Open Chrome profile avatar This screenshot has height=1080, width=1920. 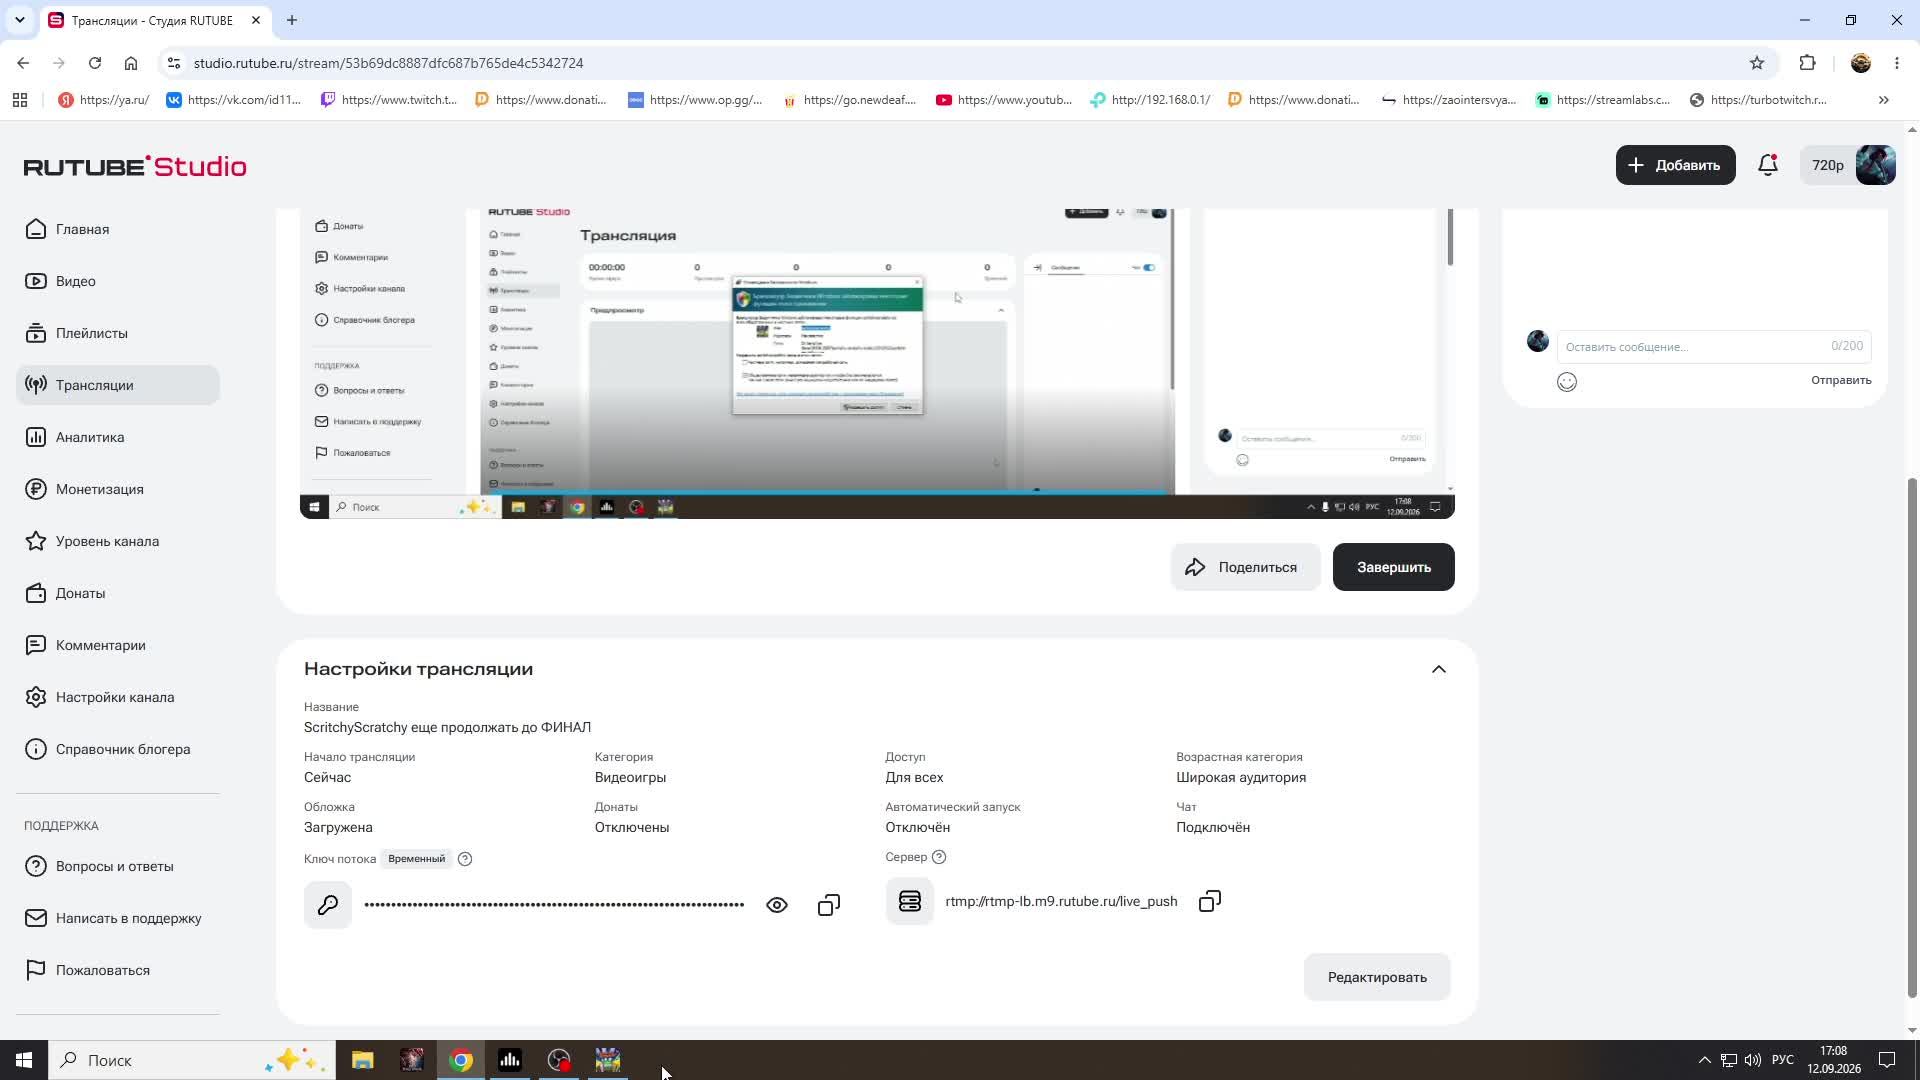[1861, 63]
